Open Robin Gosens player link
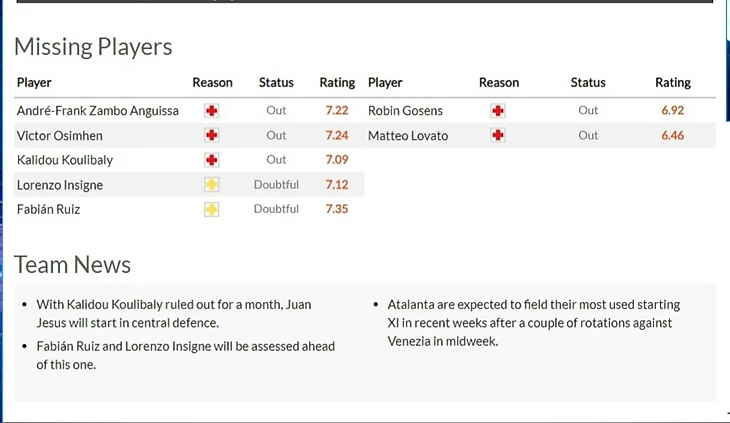Image resolution: width=730 pixels, height=423 pixels. pos(405,111)
